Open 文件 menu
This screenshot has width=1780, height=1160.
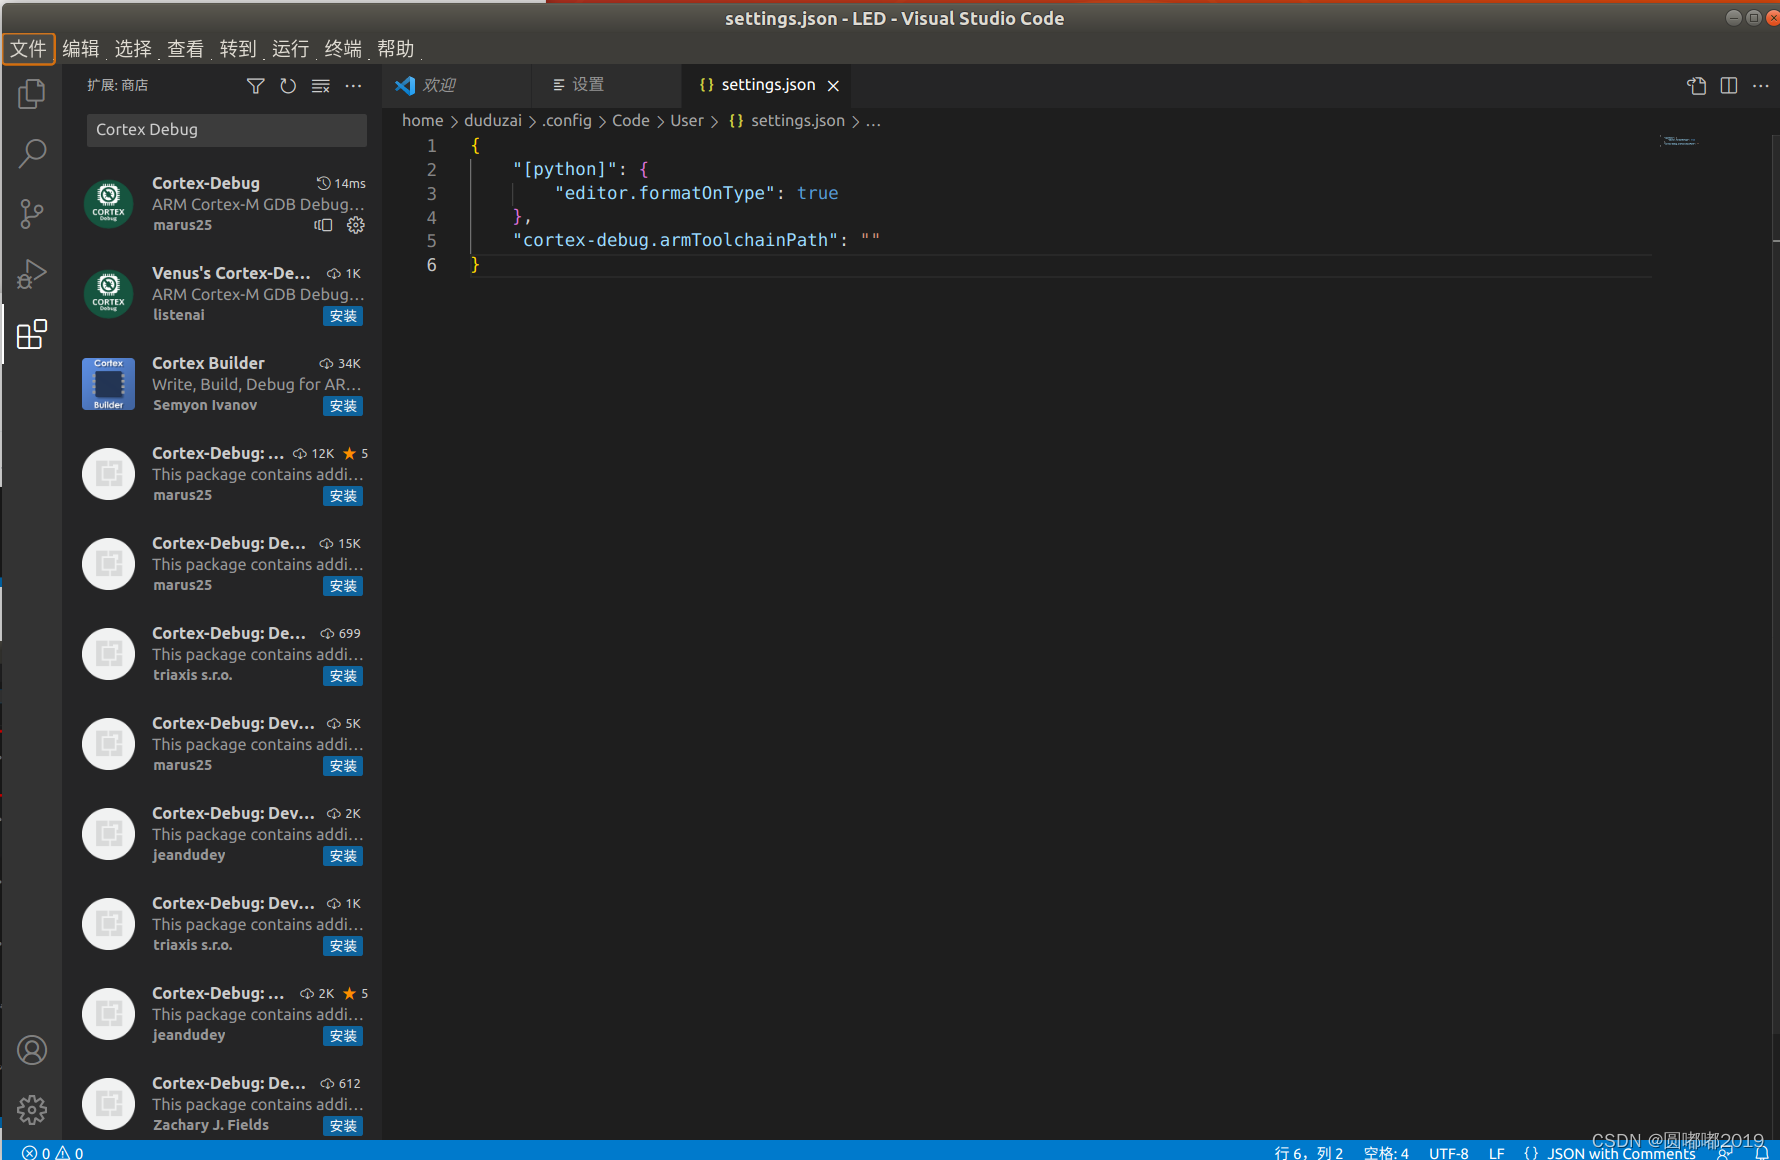[28, 49]
